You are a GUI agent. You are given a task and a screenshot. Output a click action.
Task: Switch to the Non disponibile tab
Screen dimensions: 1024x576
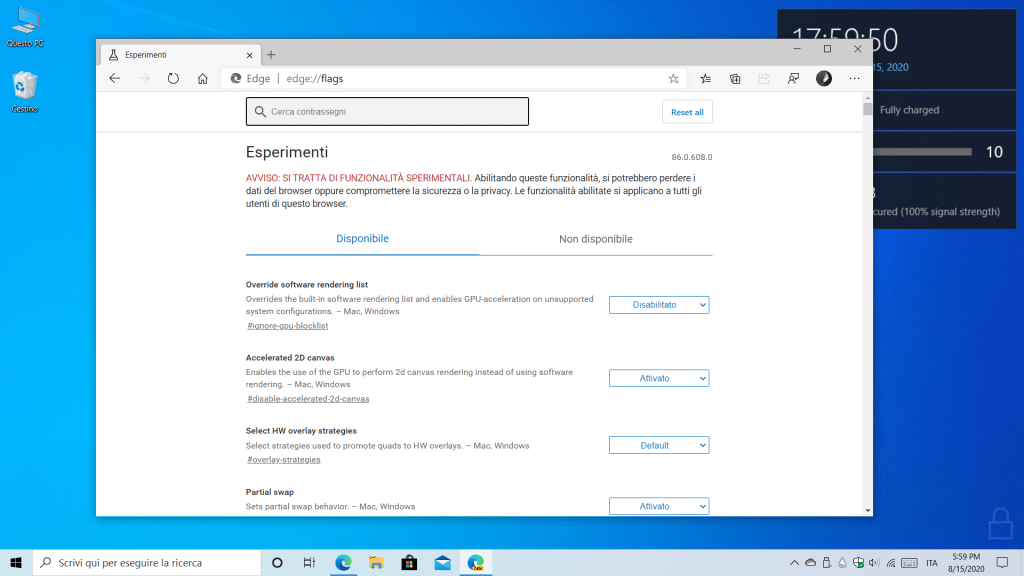point(595,239)
